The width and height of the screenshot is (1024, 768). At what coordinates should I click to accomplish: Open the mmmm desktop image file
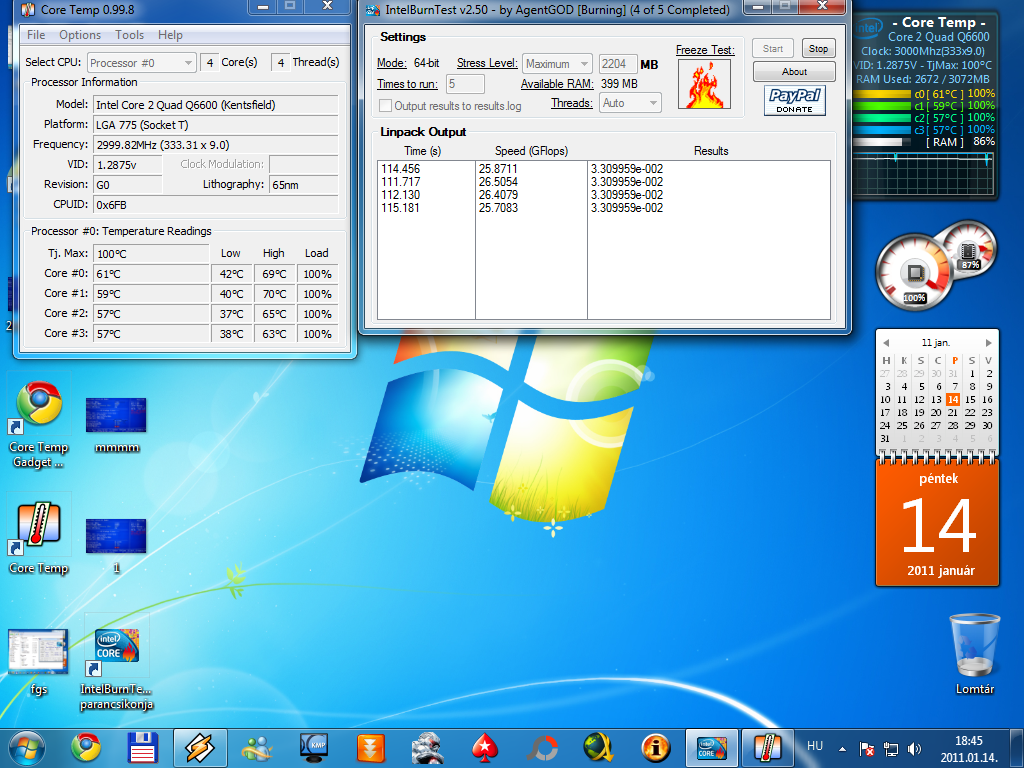click(116, 415)
